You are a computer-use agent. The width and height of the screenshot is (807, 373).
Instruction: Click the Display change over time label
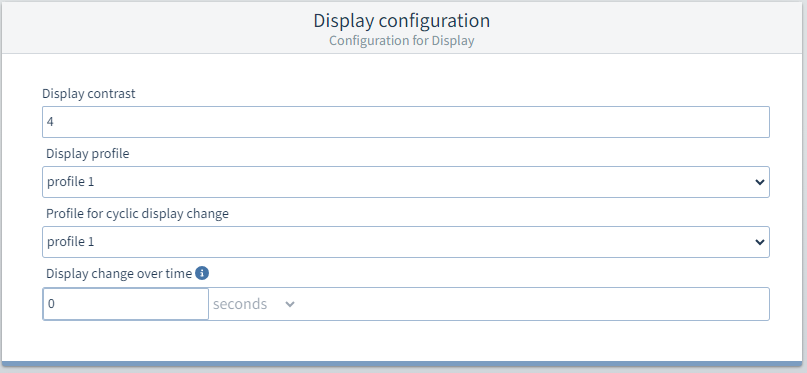(119, 274)
